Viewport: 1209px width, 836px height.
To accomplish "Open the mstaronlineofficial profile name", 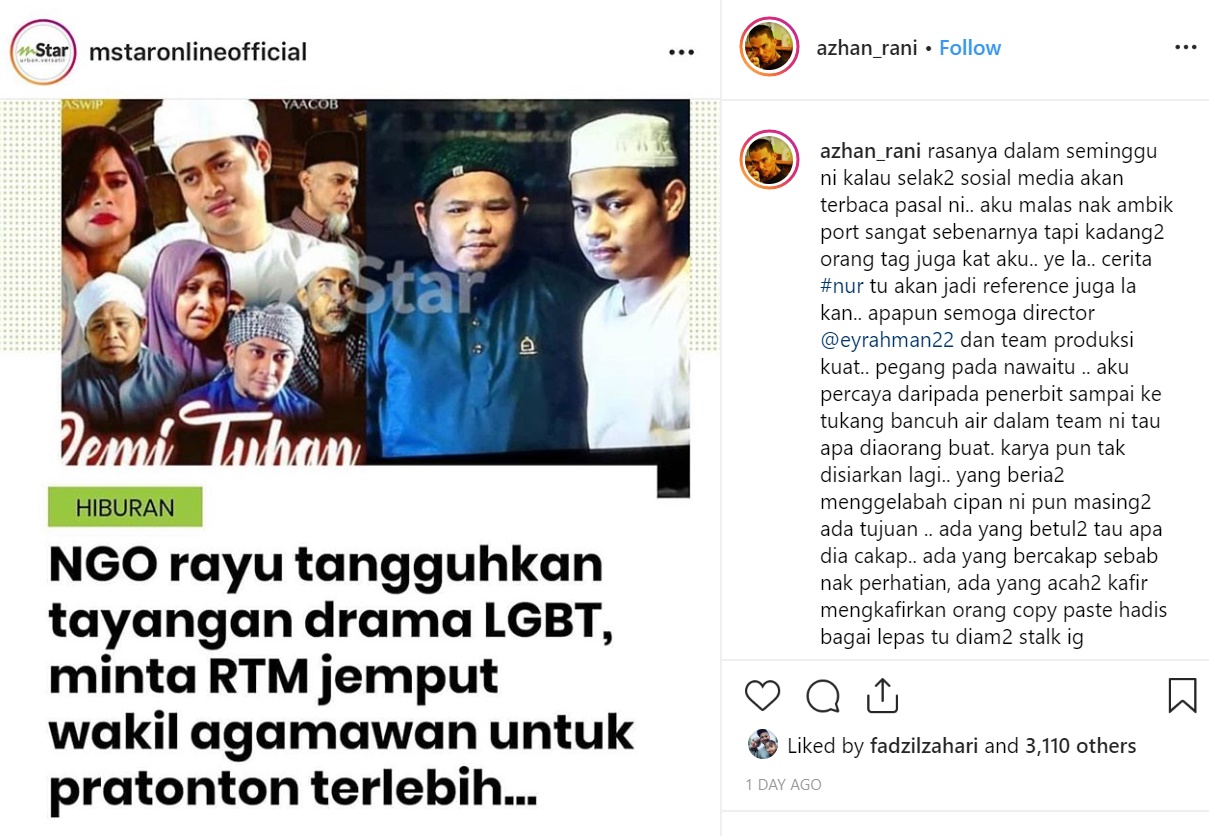I will [198, 51].
